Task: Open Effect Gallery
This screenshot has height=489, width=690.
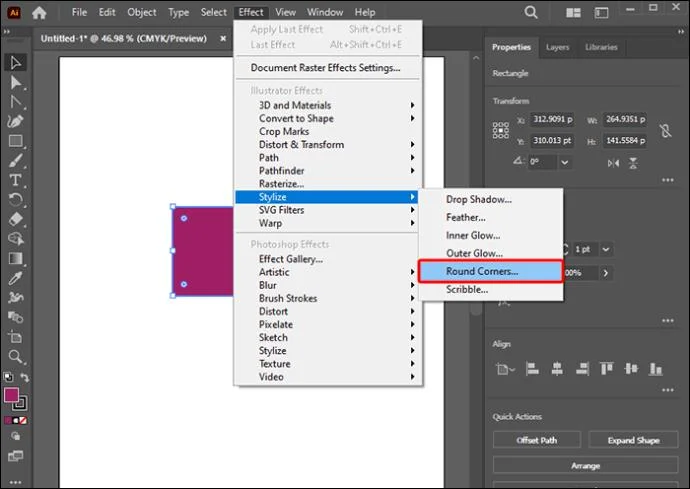Action: 327,259
